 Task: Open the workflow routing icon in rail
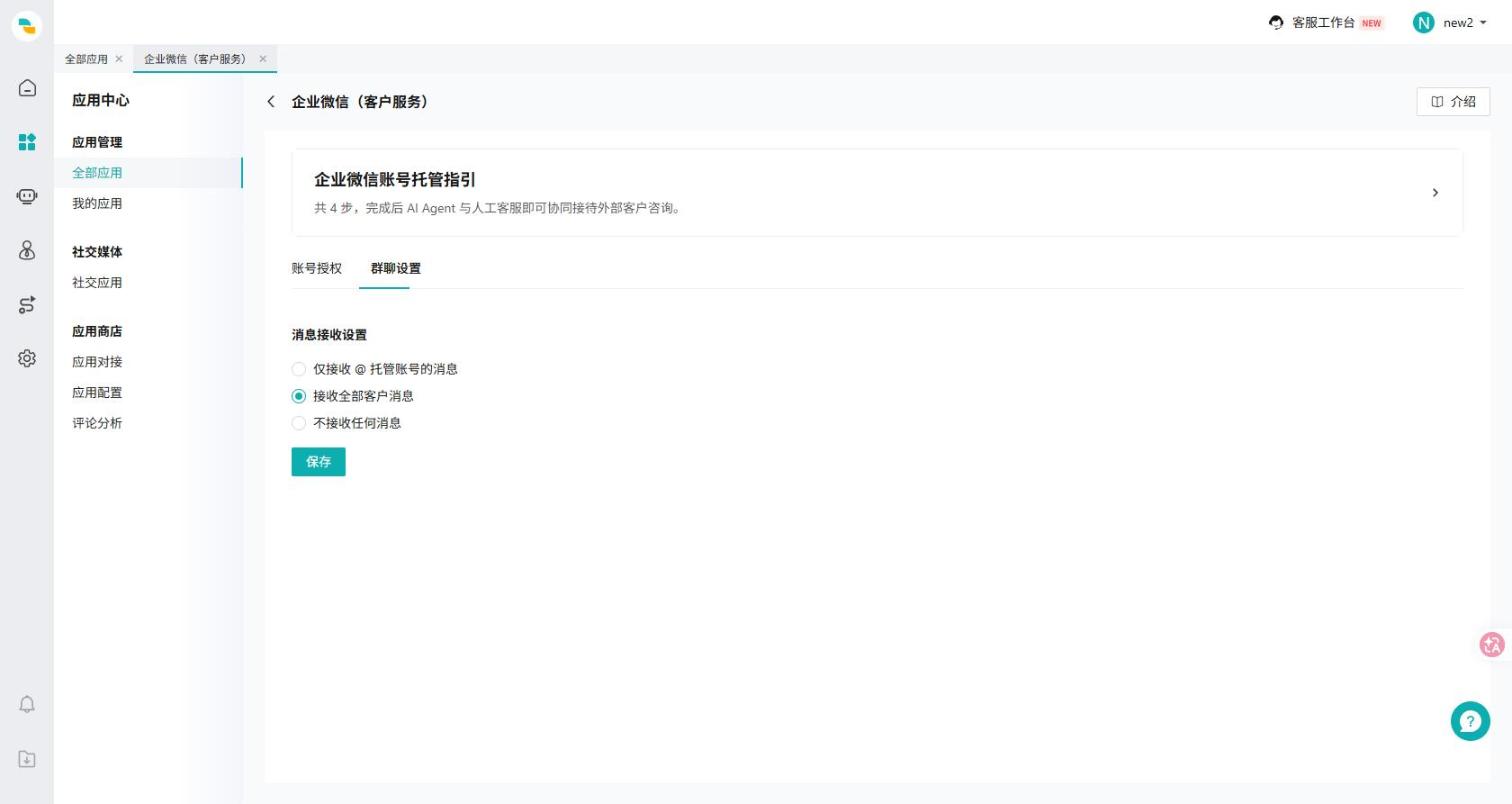(x=27, y=304)
